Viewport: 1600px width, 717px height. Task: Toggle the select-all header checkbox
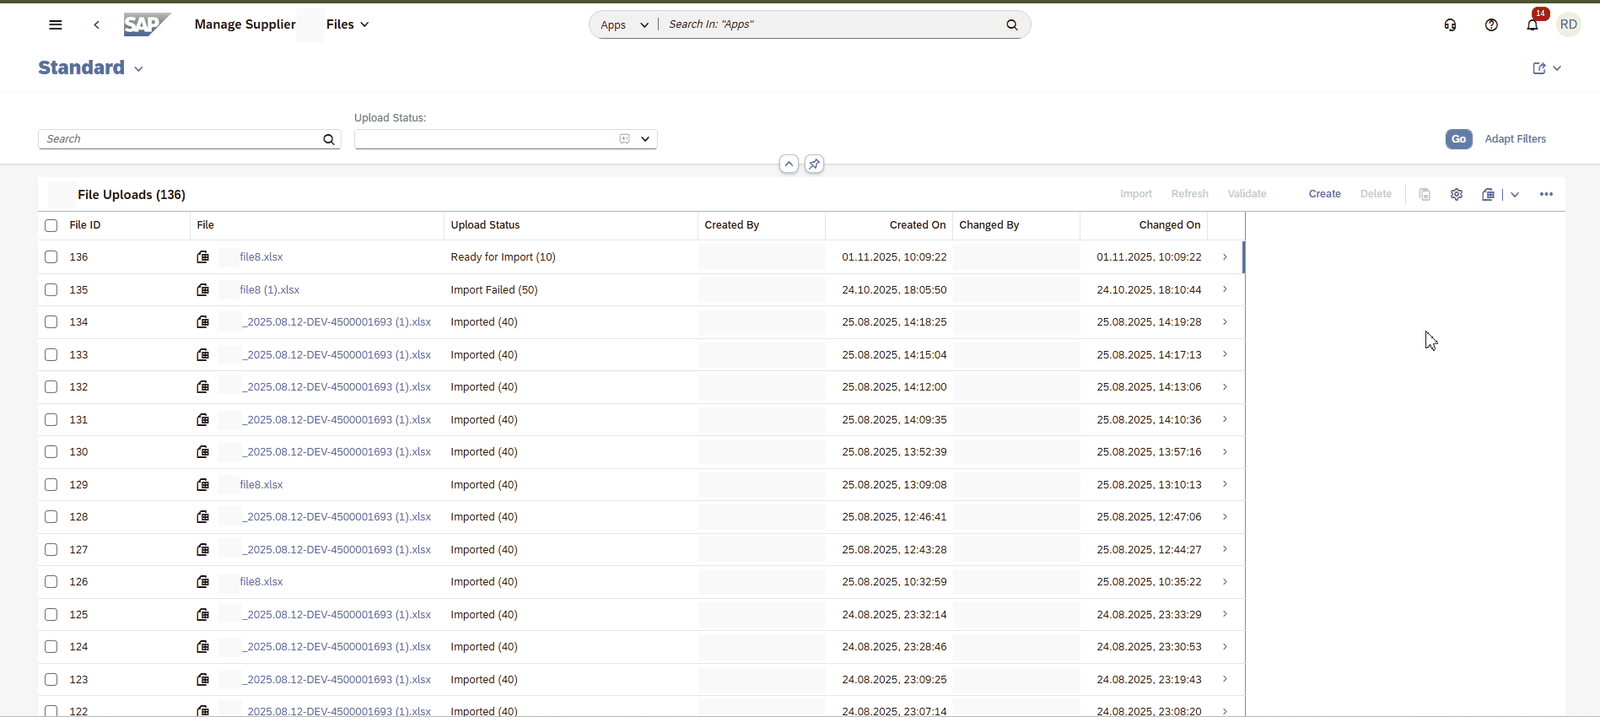click(x=51, y=225)
